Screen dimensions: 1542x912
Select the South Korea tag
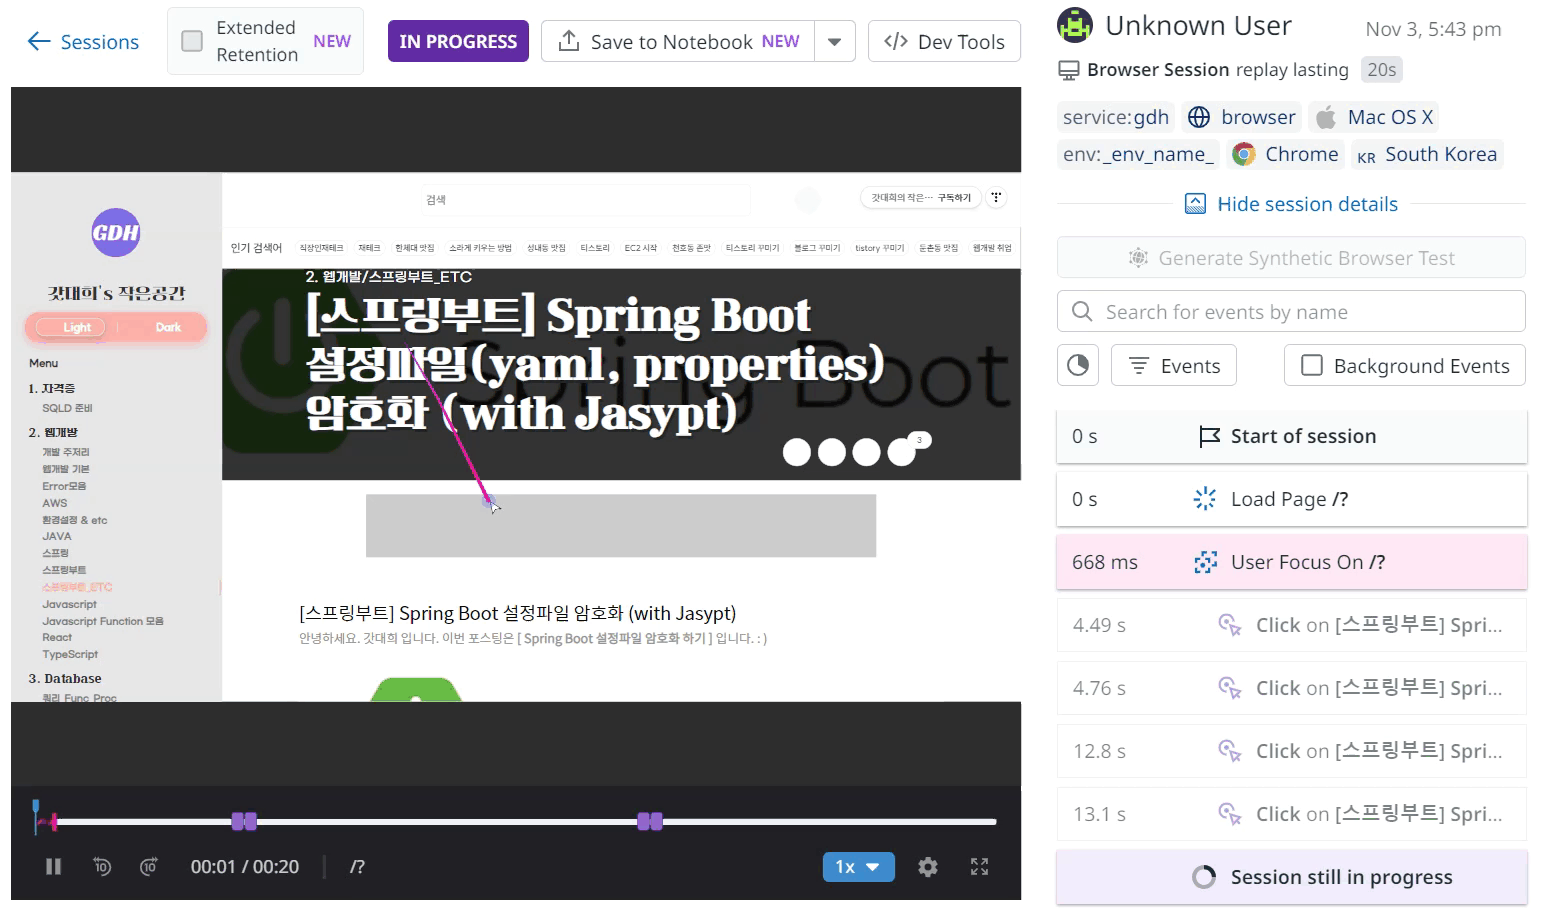(x=1427, y=154)
